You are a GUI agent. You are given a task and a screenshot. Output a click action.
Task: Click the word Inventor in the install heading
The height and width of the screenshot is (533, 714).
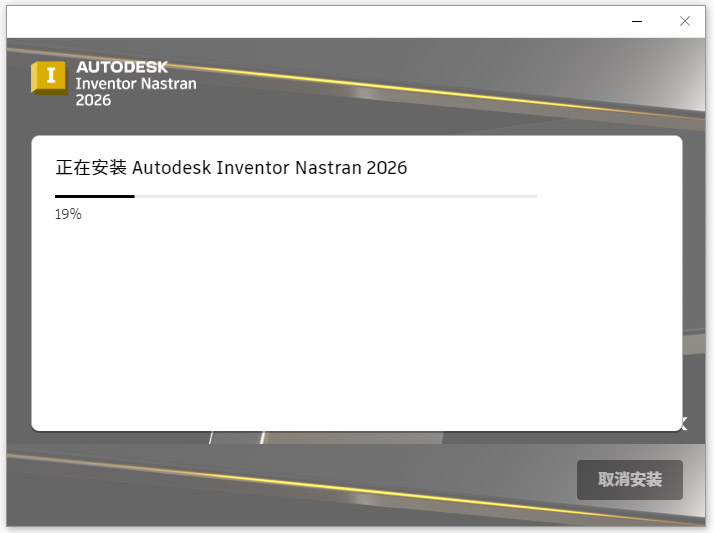pyautogui.click(x=253, y=168)
